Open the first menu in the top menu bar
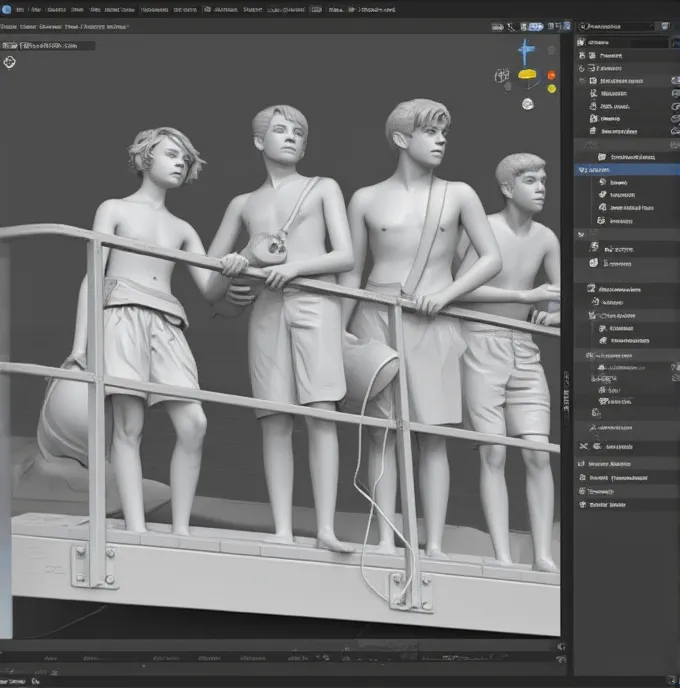 20,9
